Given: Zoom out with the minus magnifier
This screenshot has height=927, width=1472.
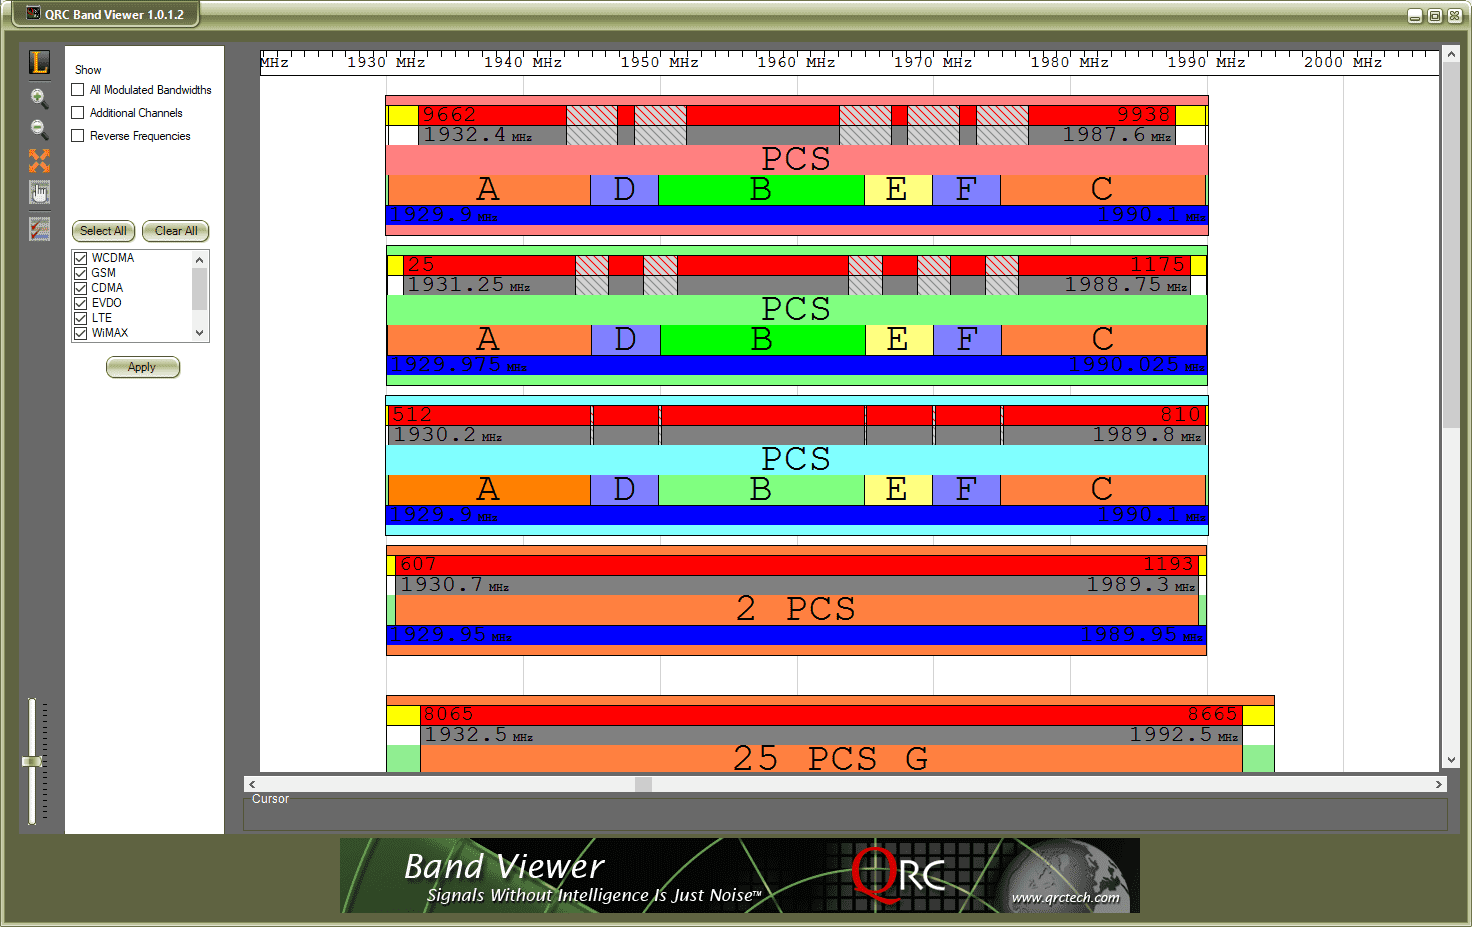Looking at the screenshot, I should tap(39, 129).
